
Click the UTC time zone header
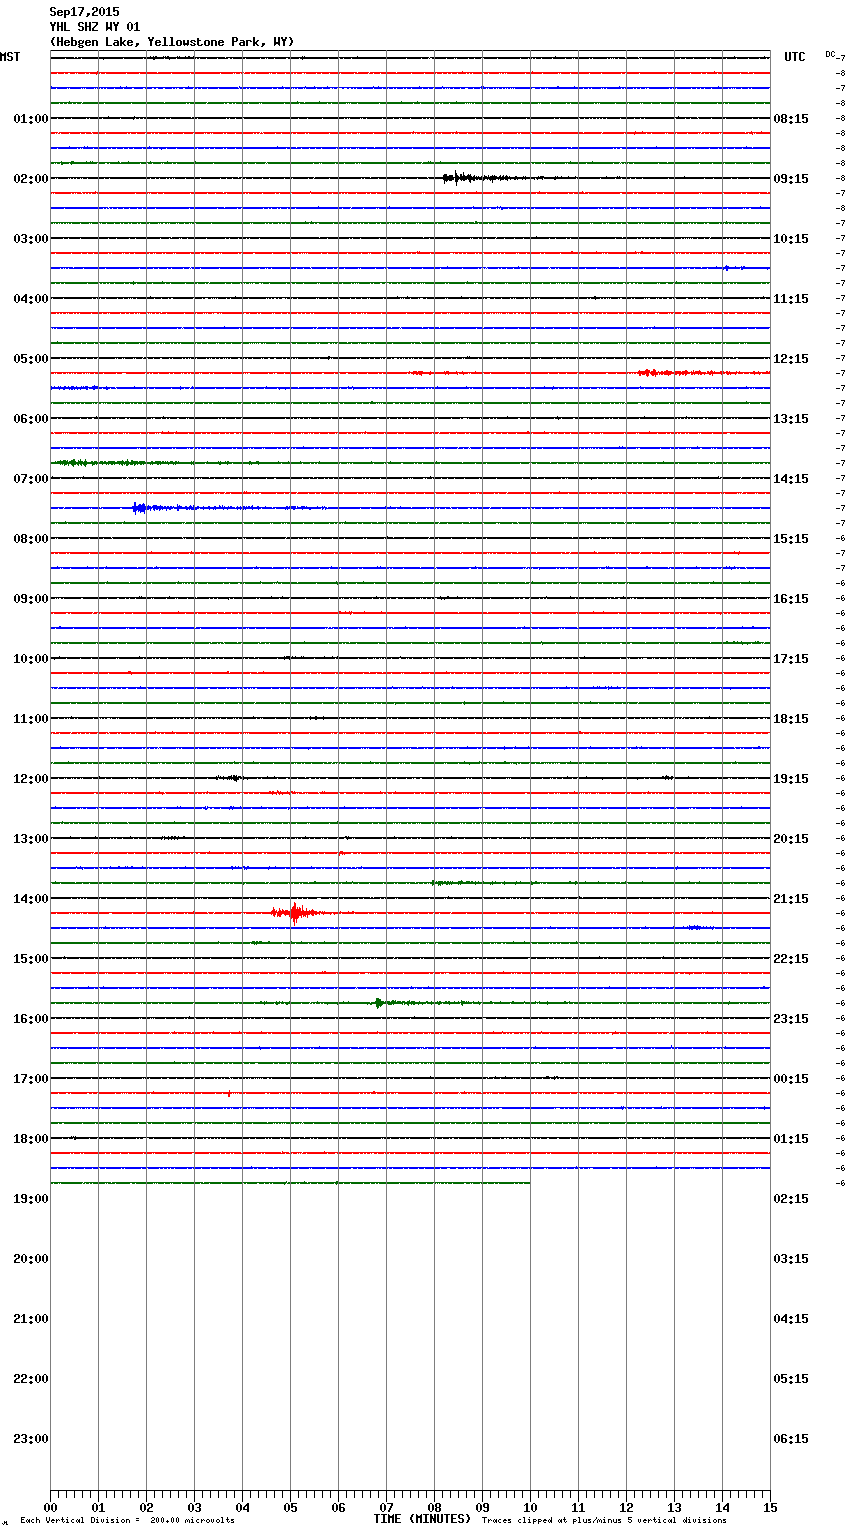pos(795,57)
